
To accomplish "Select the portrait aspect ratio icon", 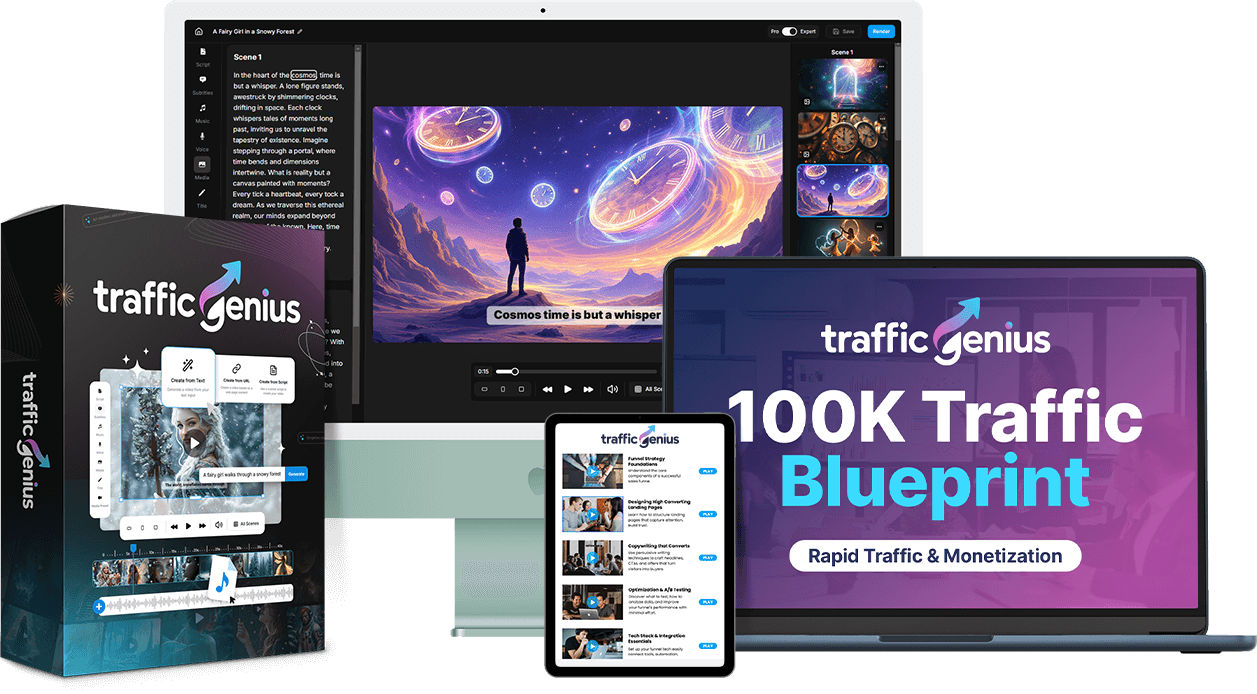I will tap(503, 389).
